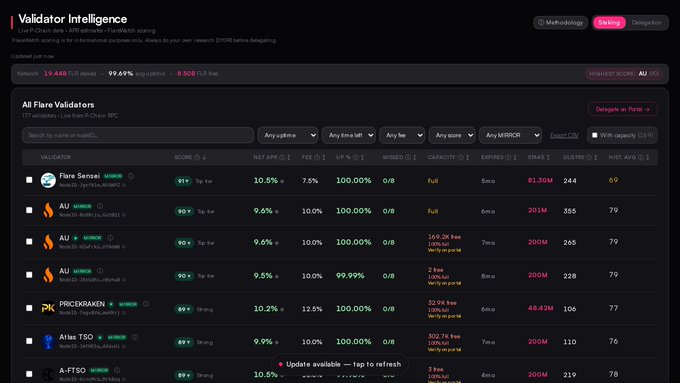Enable With capacity filter checkbox
This screenshot has height=383, width=680.
[595, 135]
